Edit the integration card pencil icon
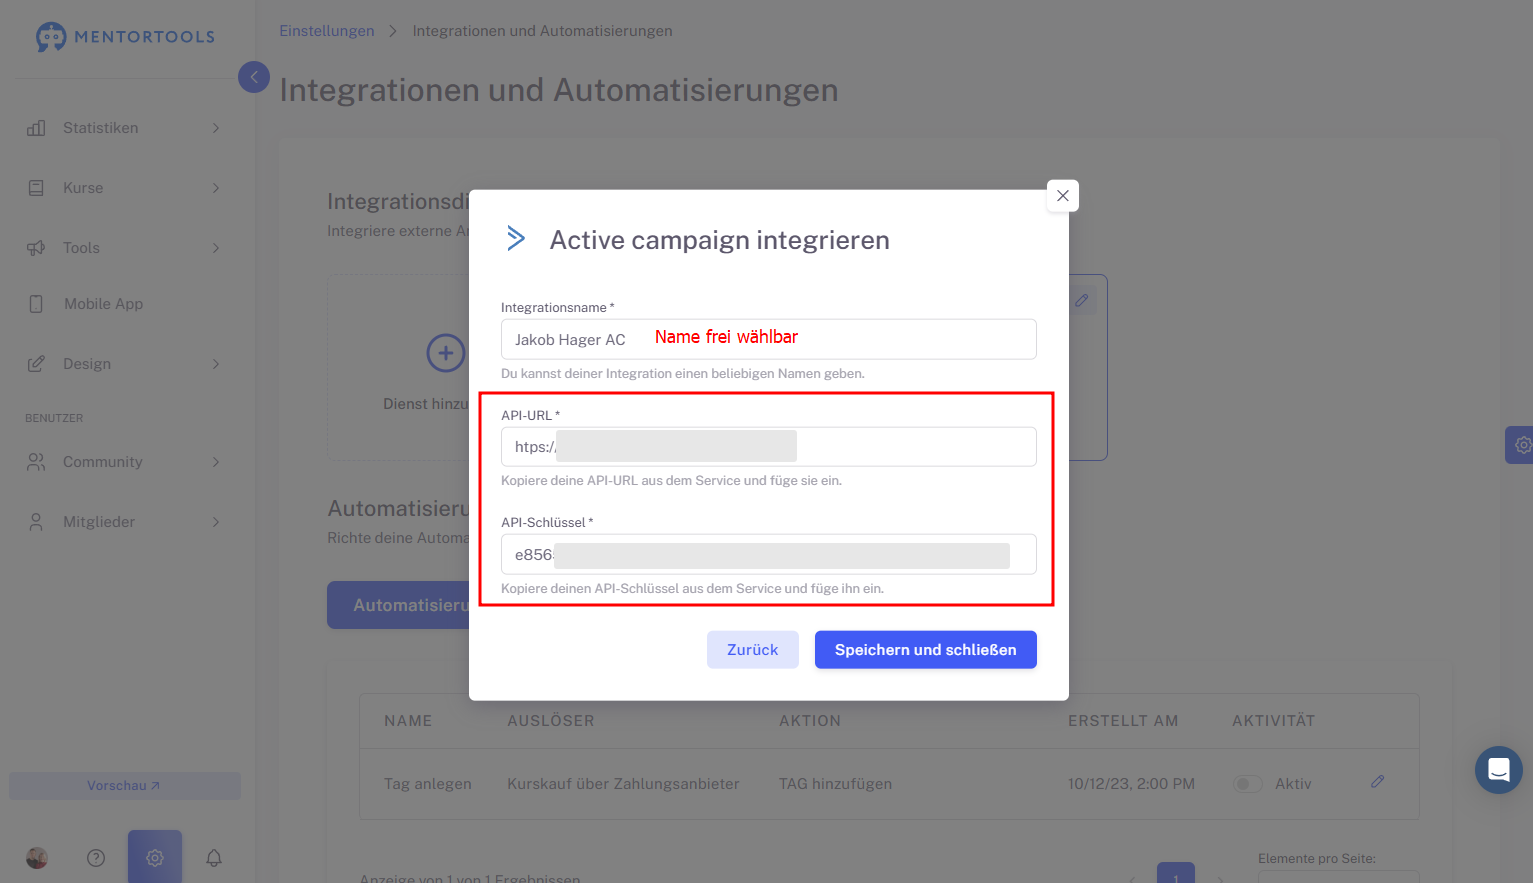Image resolution: width=1533 pixels, height=883 pixels. coord(1082,300)
